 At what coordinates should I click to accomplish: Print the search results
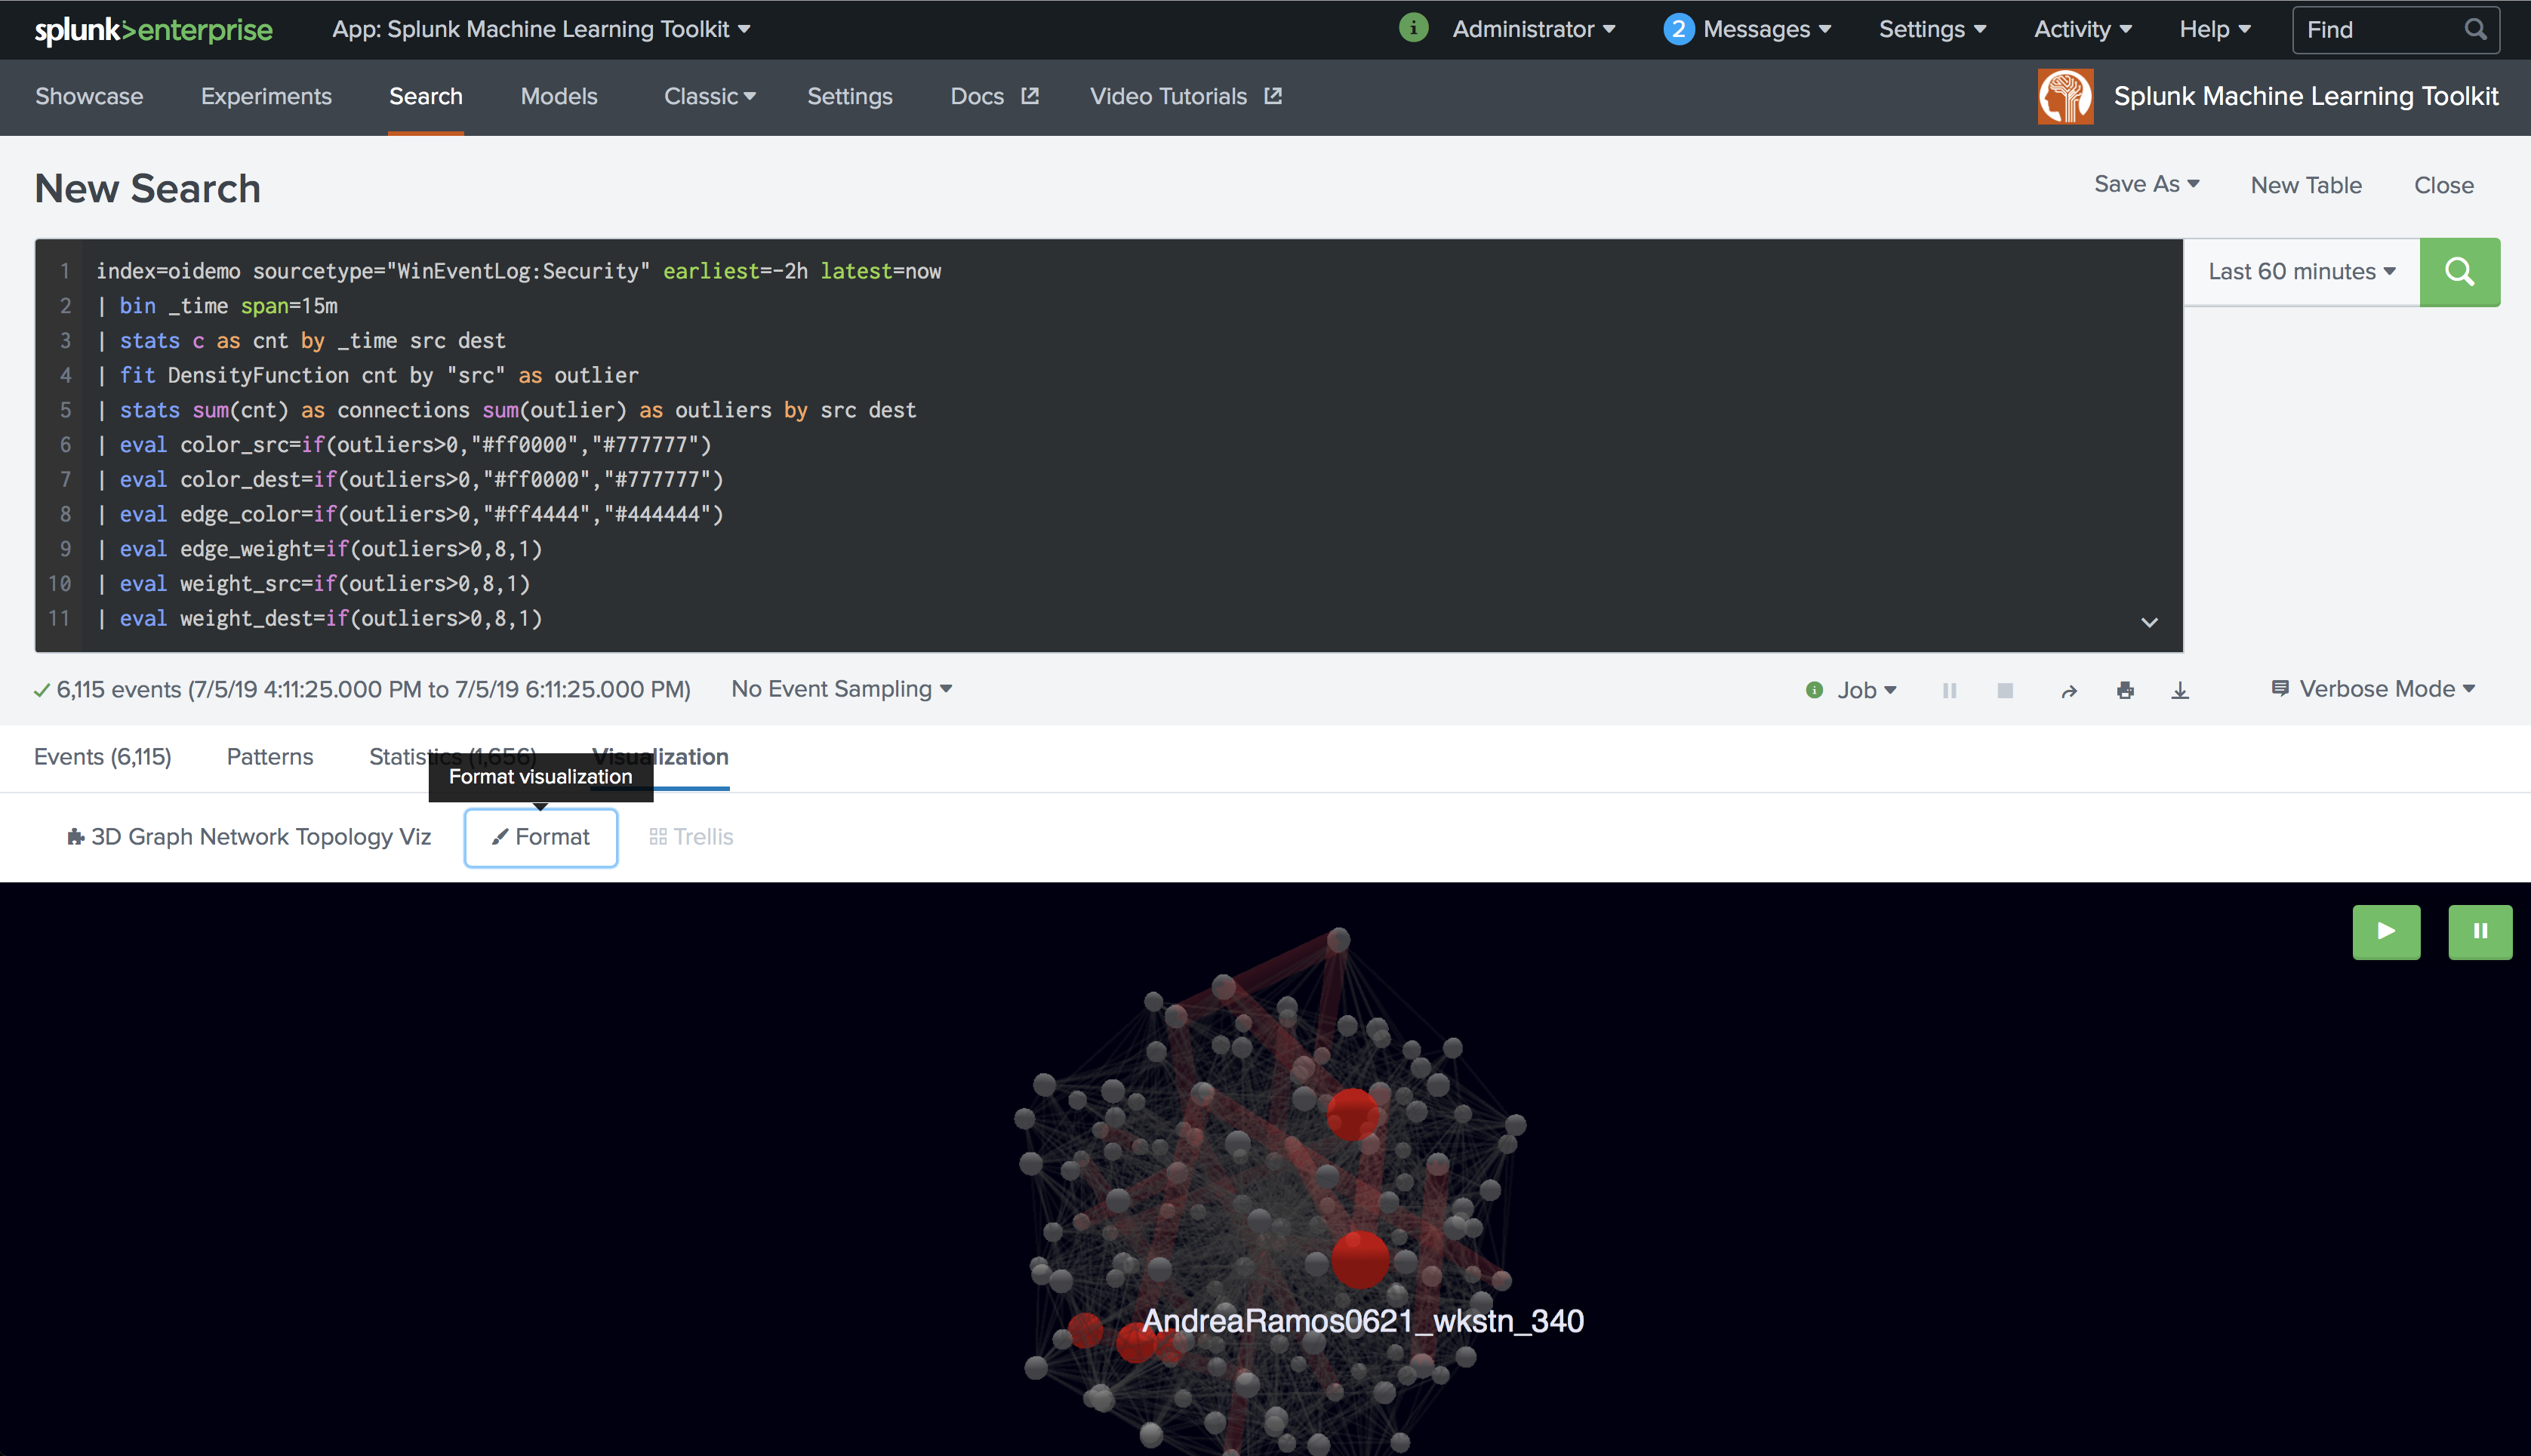click(2125, 690)
